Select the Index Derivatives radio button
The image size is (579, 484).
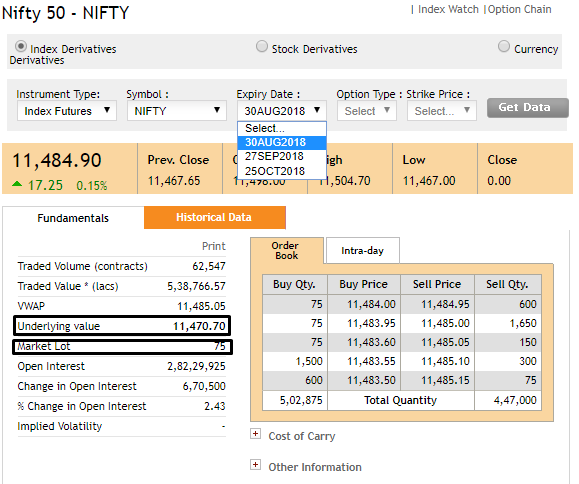(x=21, y=47)
